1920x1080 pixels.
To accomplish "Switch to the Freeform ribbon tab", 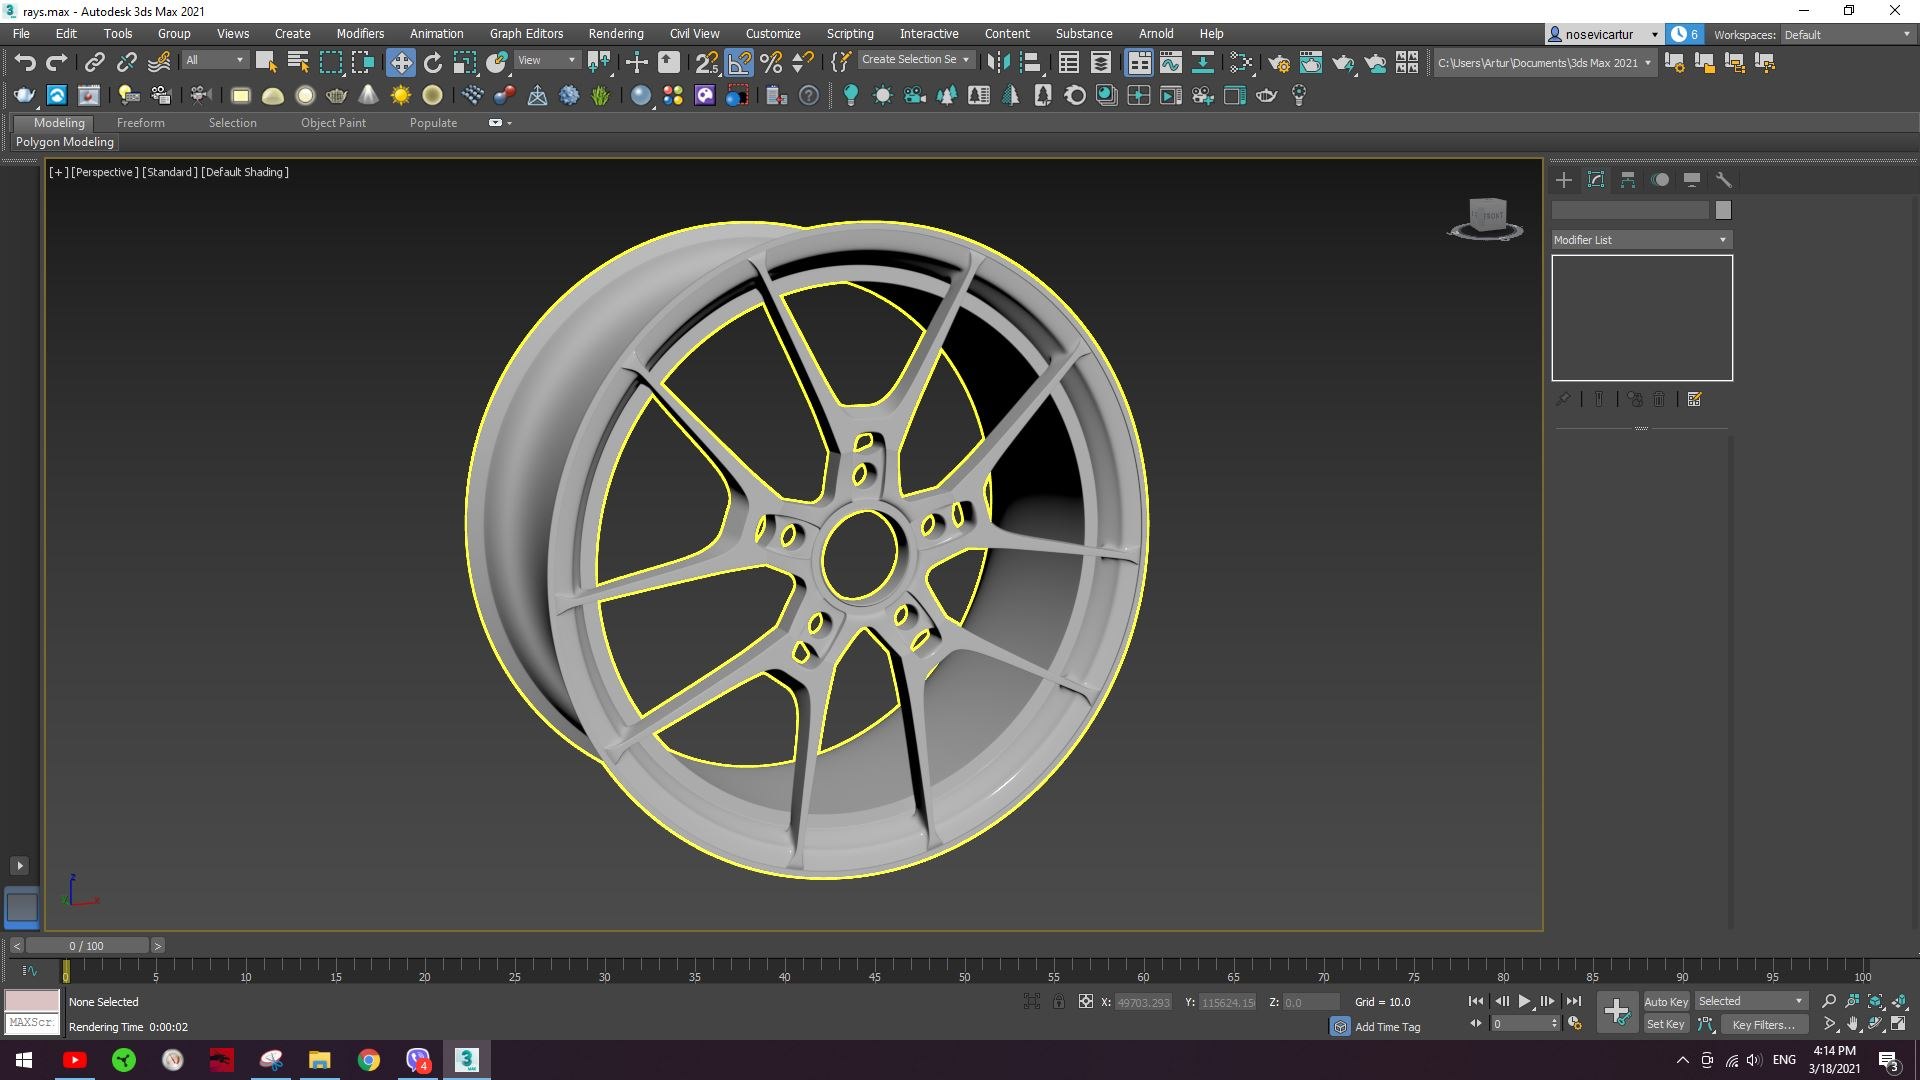I will [140, 123].
